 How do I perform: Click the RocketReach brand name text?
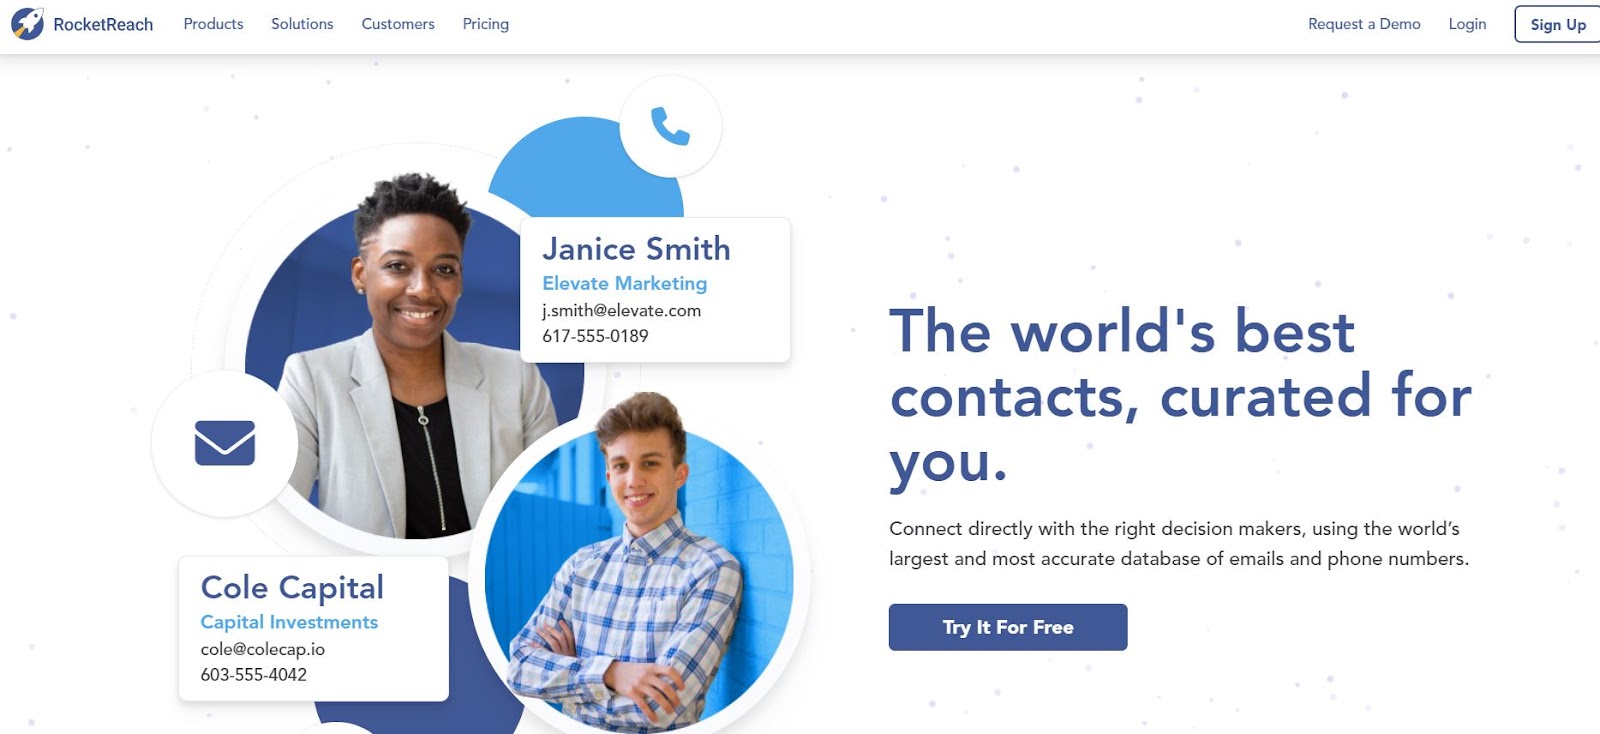[103, 24]
